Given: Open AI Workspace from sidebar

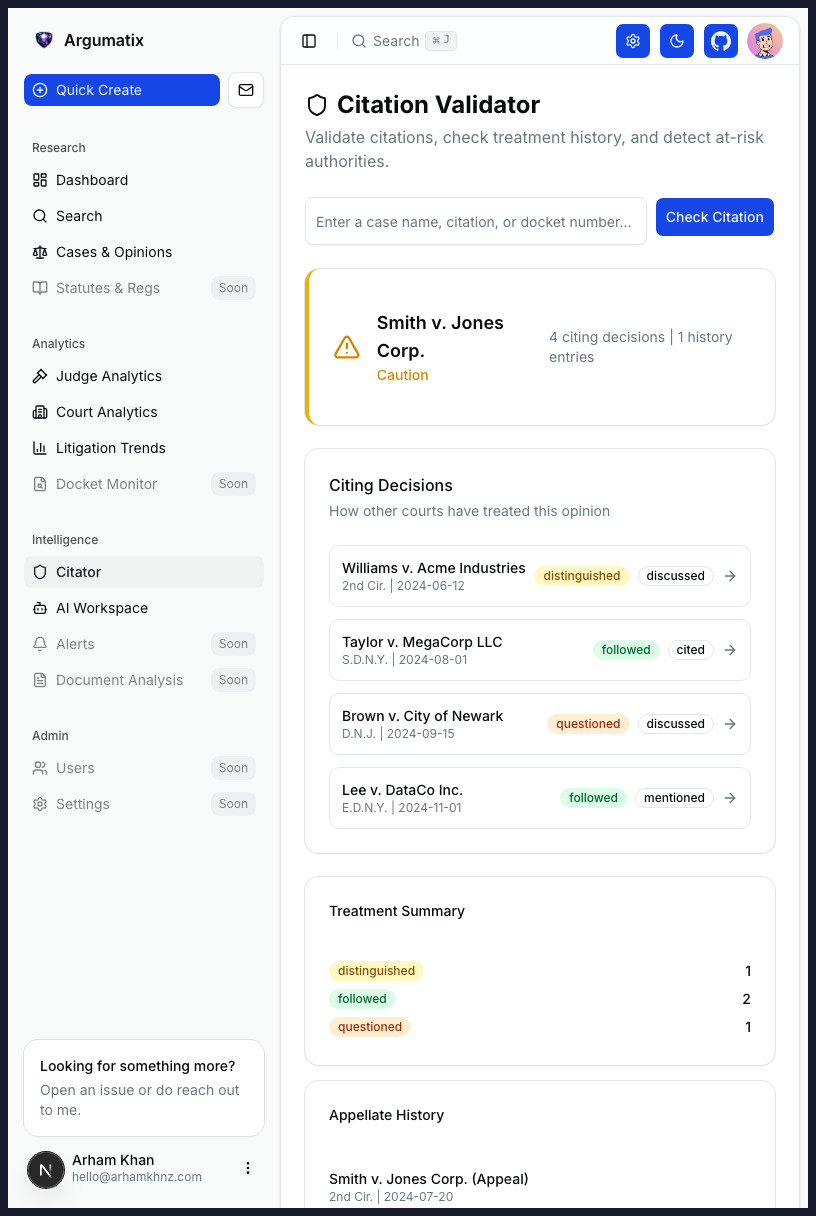Looking at the screenshot, I should (x=101, y=608).
